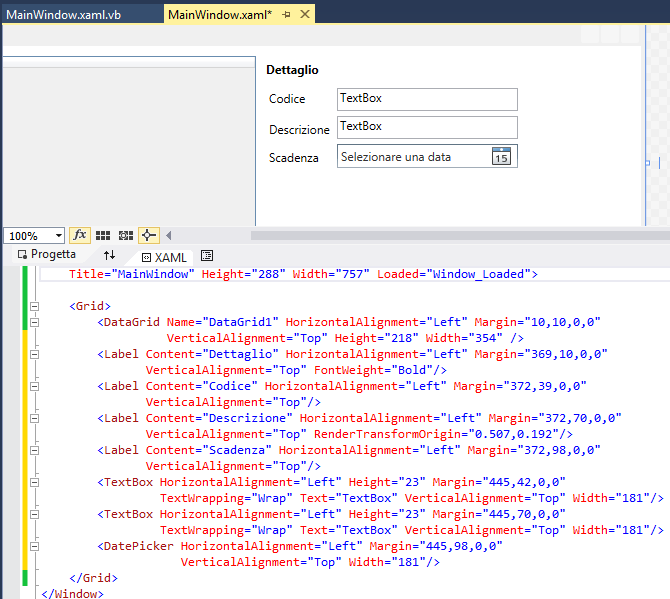Collapse the DatePicker code block
This screenshot has width=670, height=599.
(x=35, y=546)
